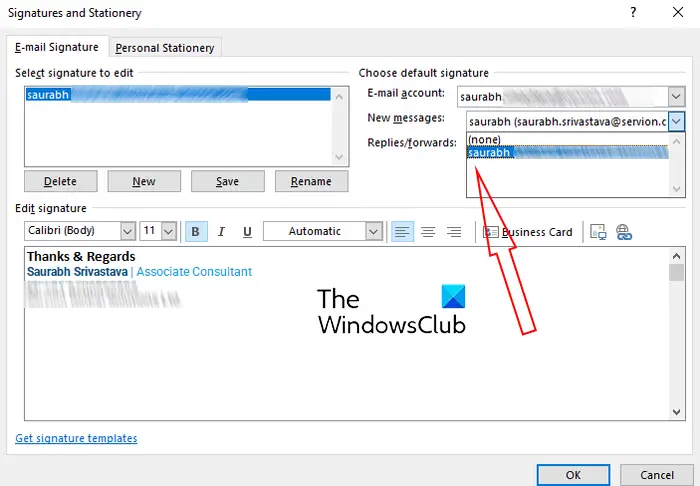
Task: Open Get signature templates link
Action: click(x=76, y=438)
